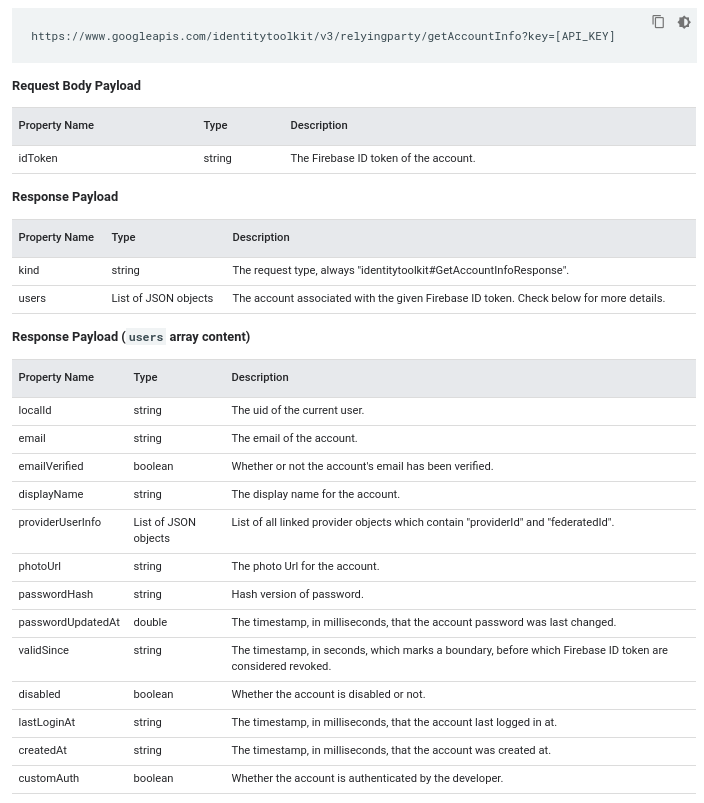
Task: Click the passwordUpdatedAt property name
Action: click(69, 622)
